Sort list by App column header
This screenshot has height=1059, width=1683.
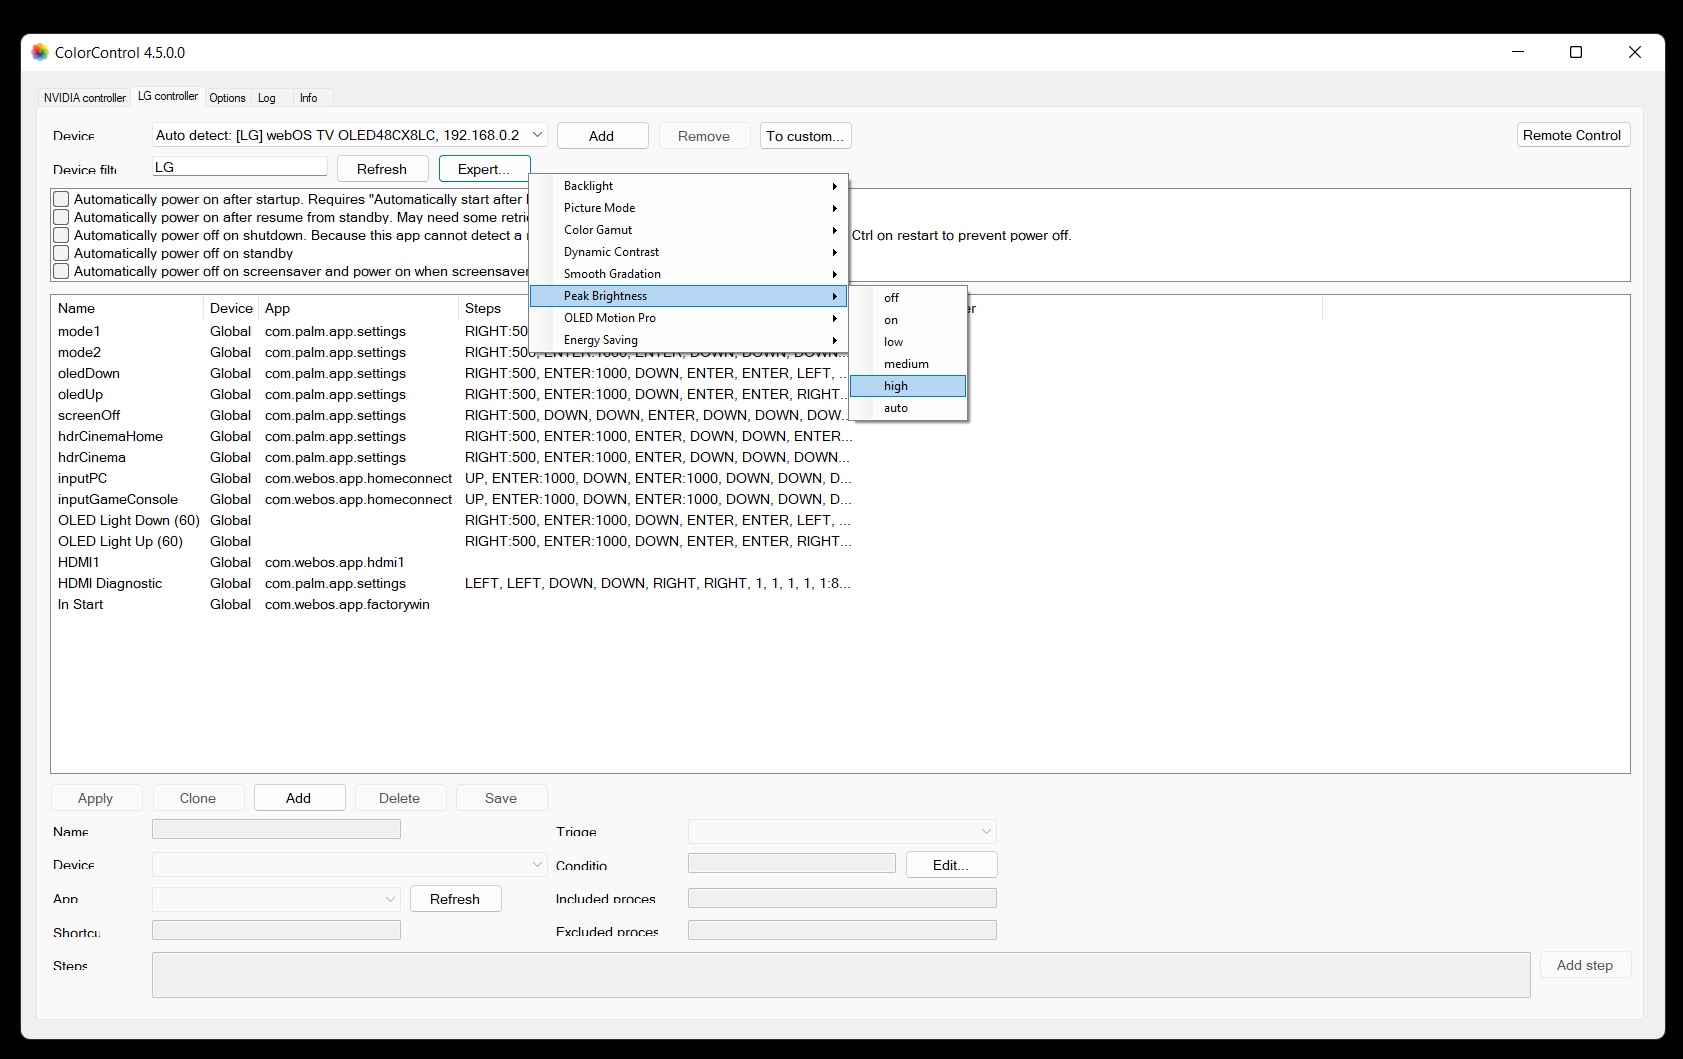tap(358, 308)
